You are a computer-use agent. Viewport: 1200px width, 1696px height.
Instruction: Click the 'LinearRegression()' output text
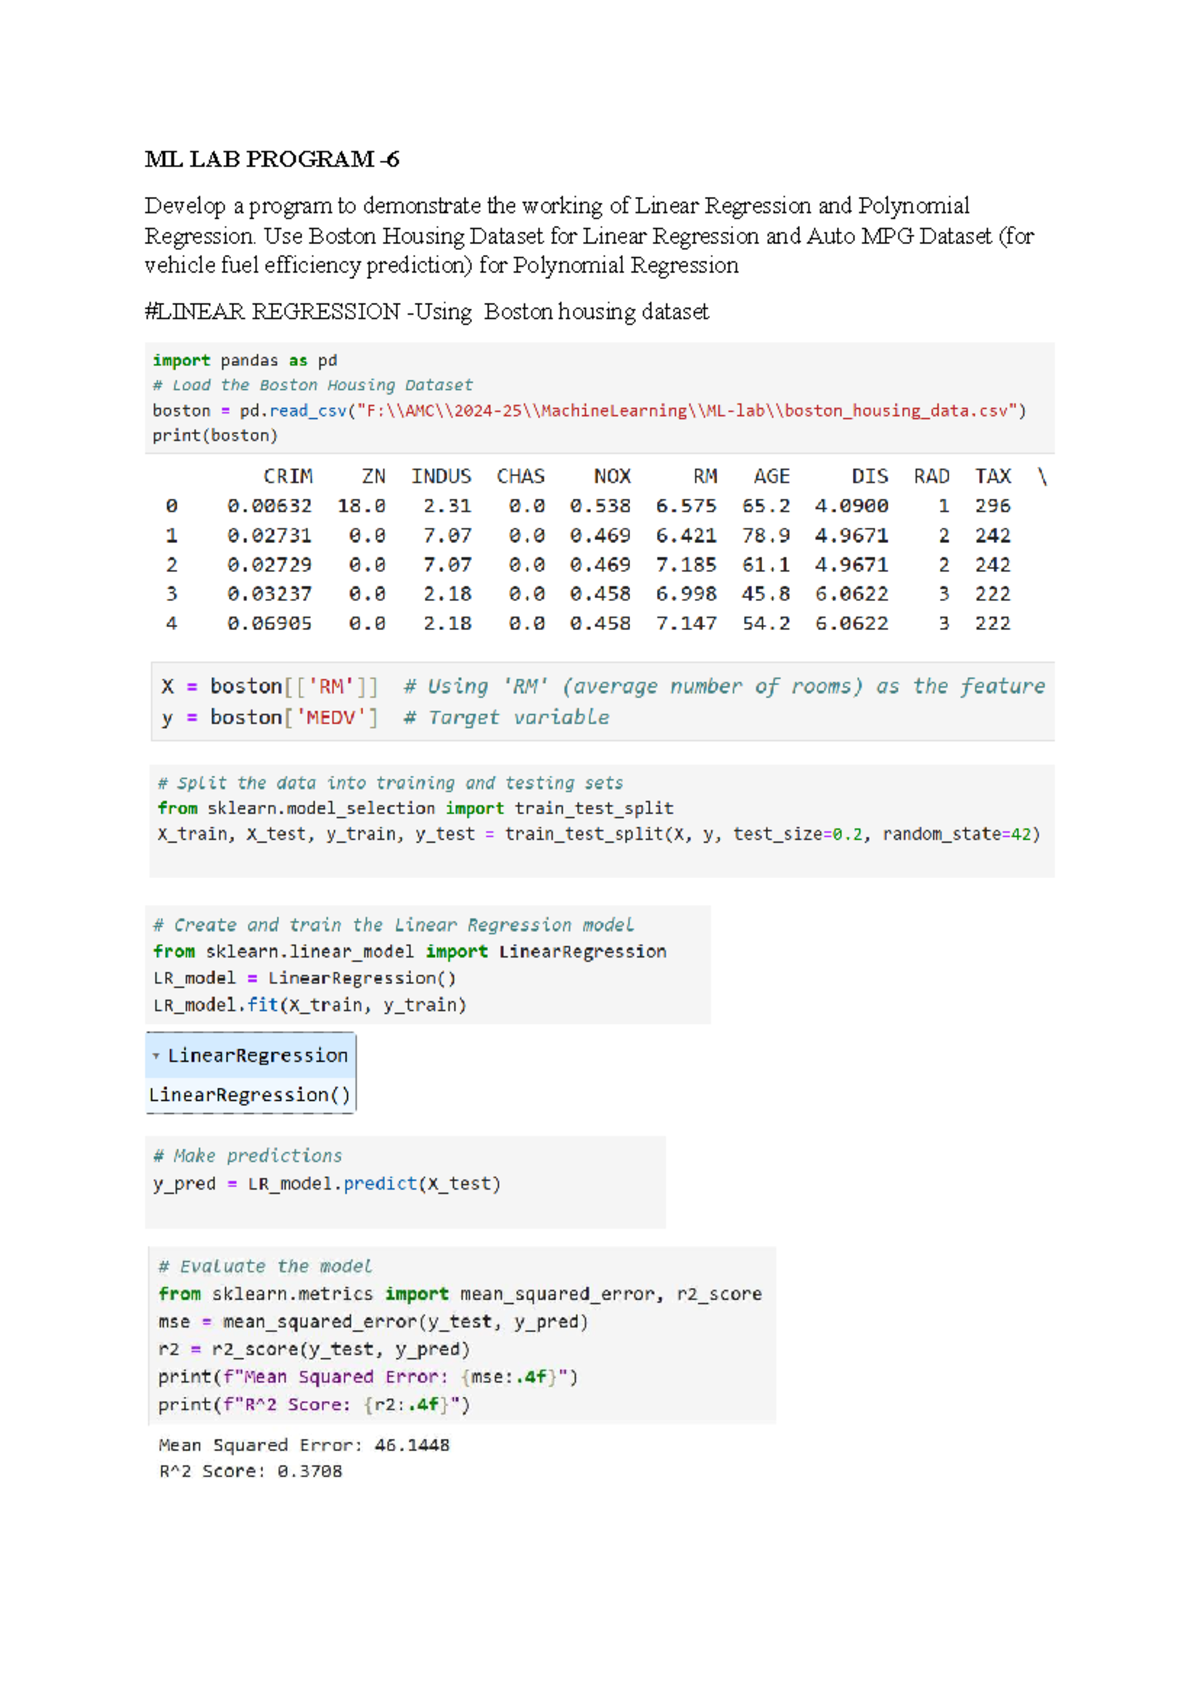pyautogui.click(x=250, y=1096)
